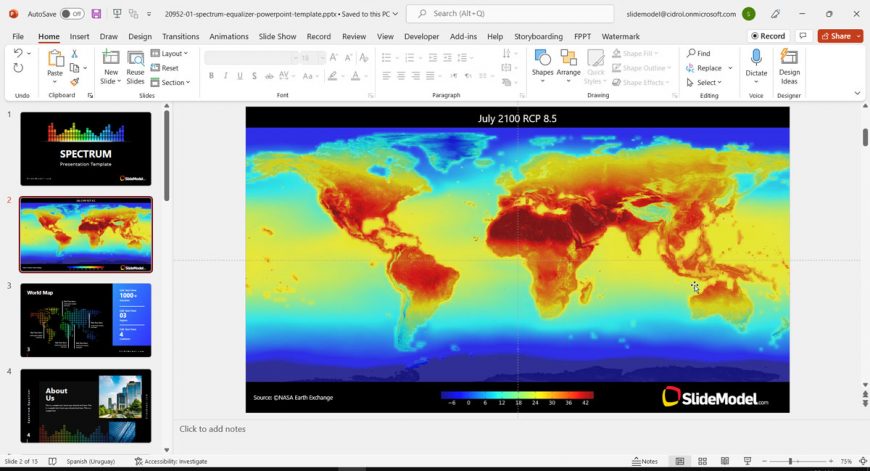Screen dimensions: 870x471
Task: Click the Undo arrow icon
Action: click(x=18, y=53)
